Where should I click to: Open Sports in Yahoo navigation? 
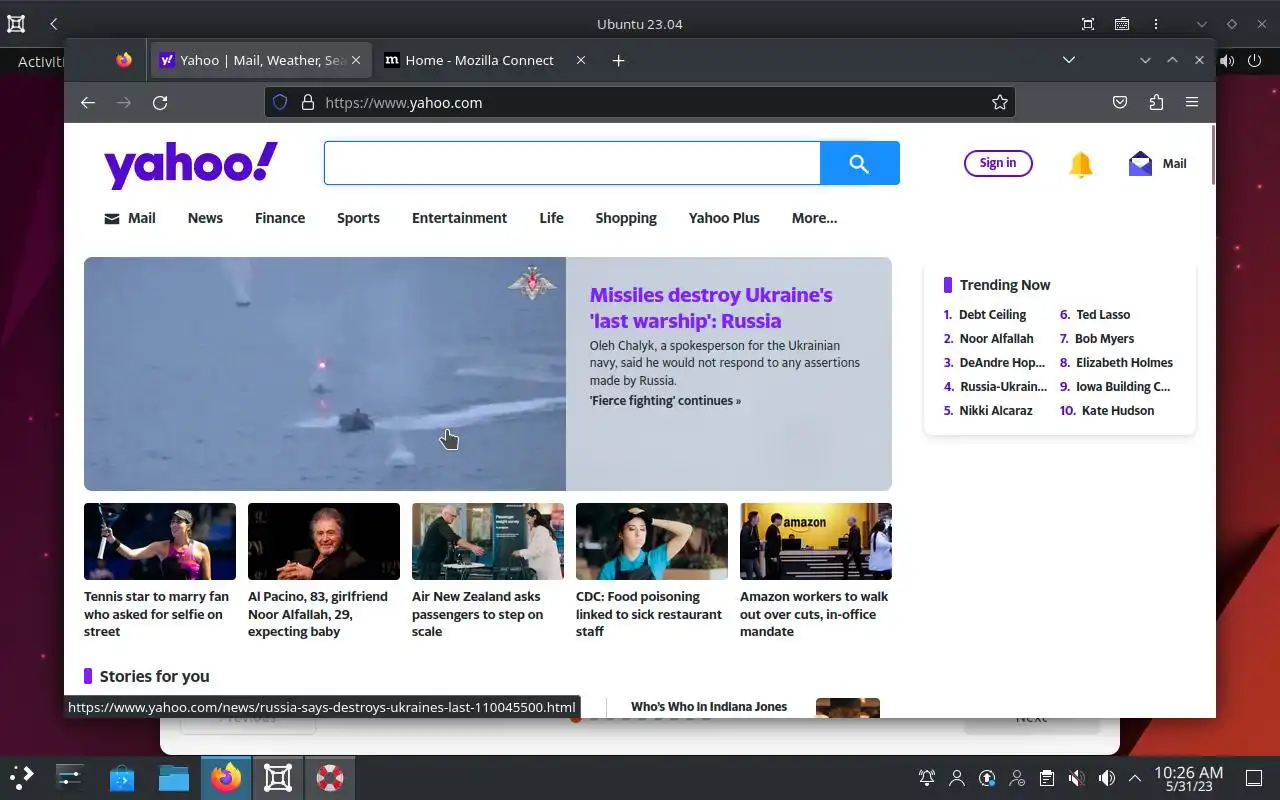coord(358,218)
